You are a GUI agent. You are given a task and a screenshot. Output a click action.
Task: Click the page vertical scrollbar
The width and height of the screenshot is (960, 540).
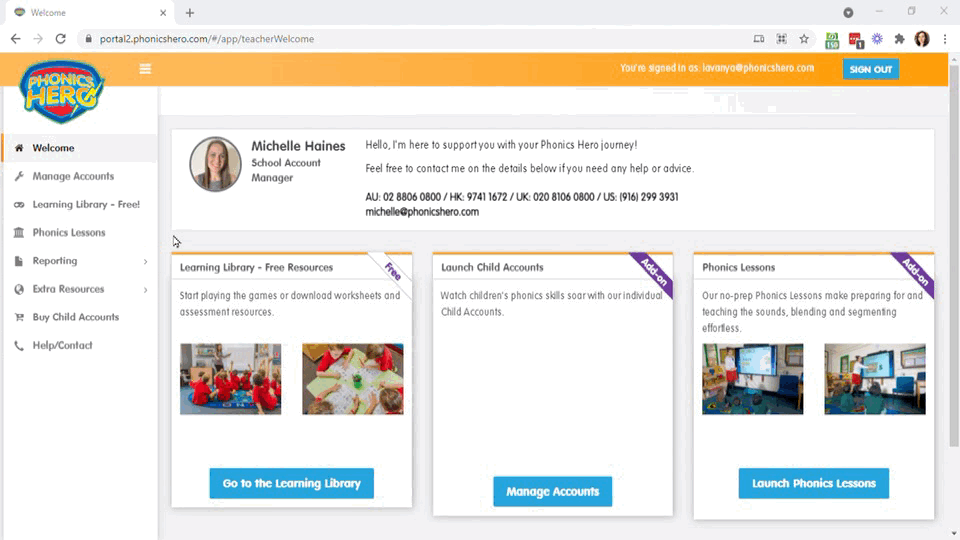pos(954,256)
